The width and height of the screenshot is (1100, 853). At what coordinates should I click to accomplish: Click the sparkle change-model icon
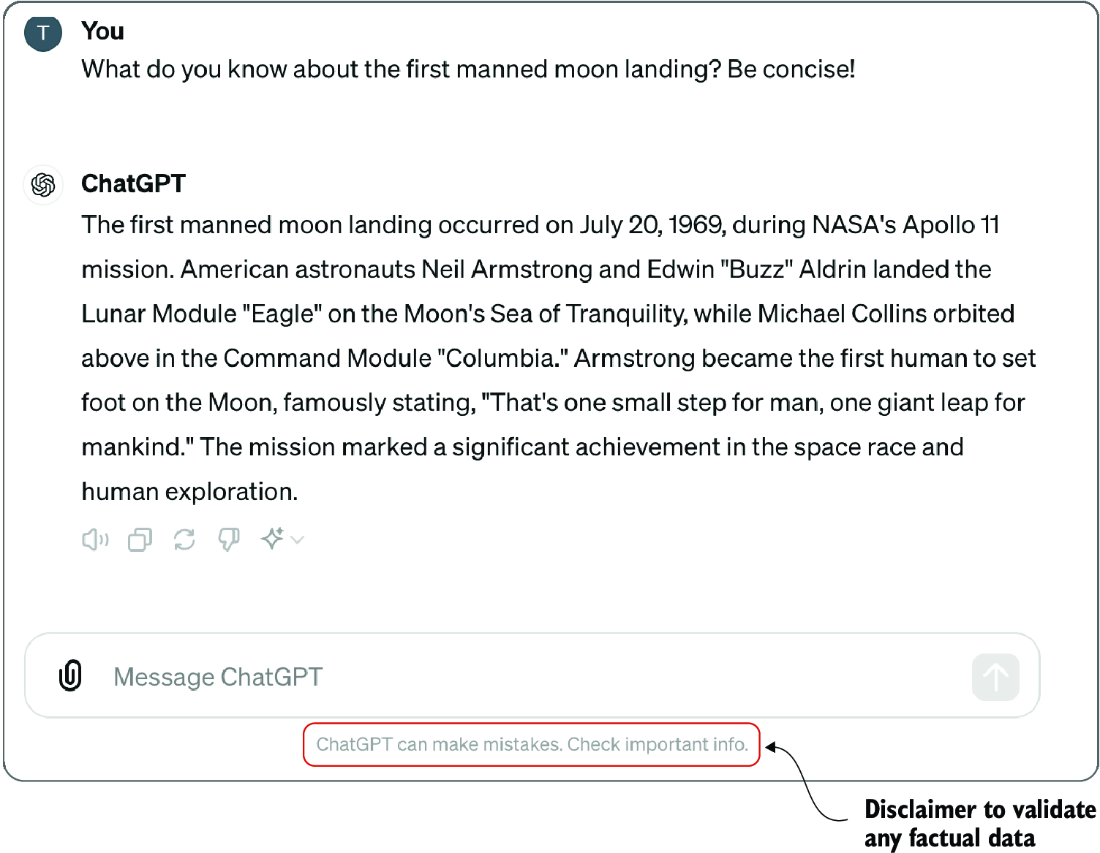[x=272, y=540]
